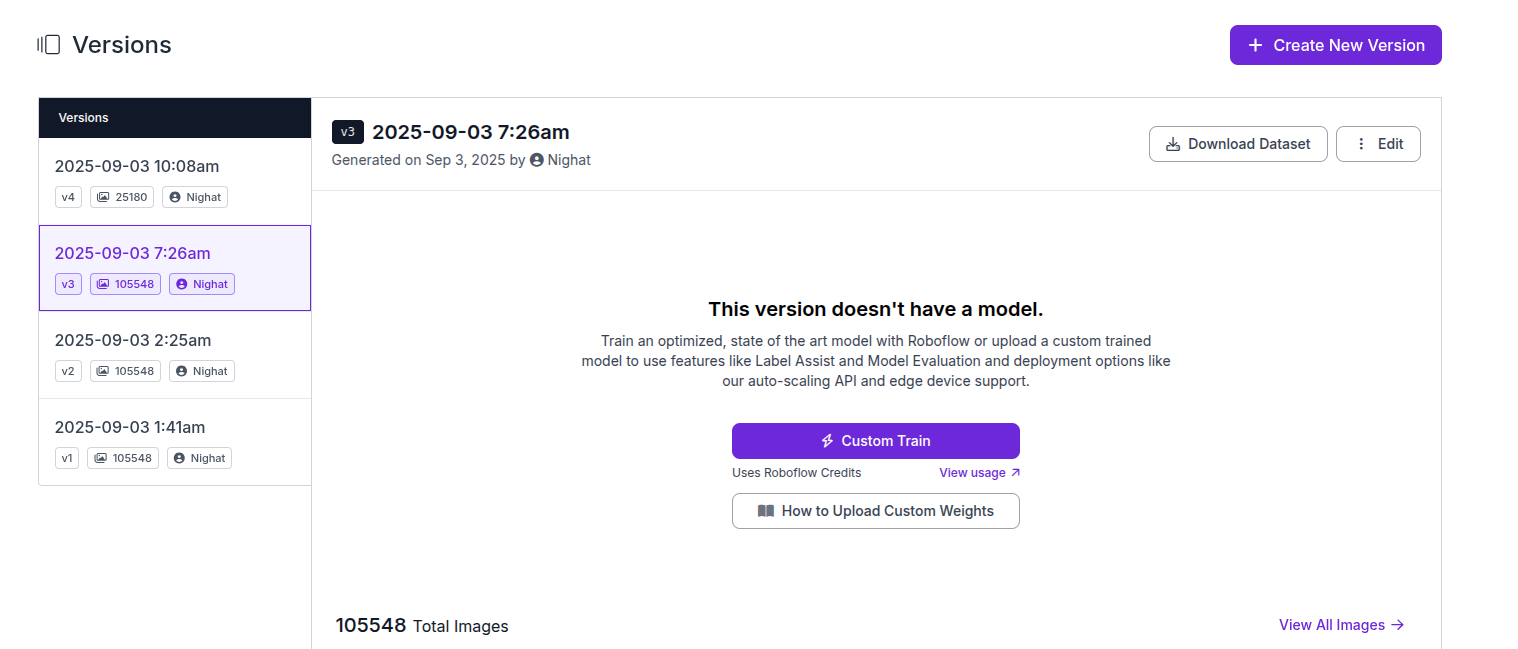Click the download icon on Download Dataset
Screen dimensions: 1518x649
(1173, 144)
